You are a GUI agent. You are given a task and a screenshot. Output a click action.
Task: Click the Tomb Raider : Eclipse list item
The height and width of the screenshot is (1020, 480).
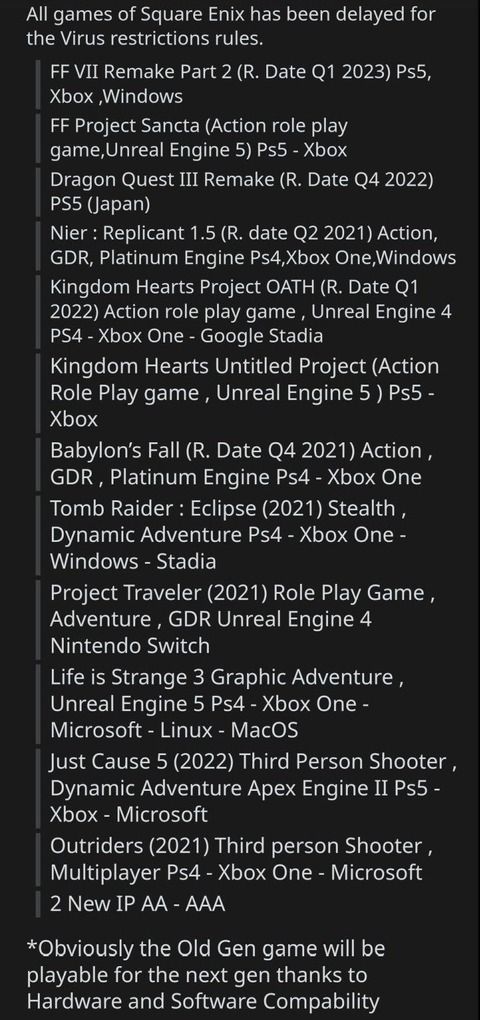click(x=229, y=535)
